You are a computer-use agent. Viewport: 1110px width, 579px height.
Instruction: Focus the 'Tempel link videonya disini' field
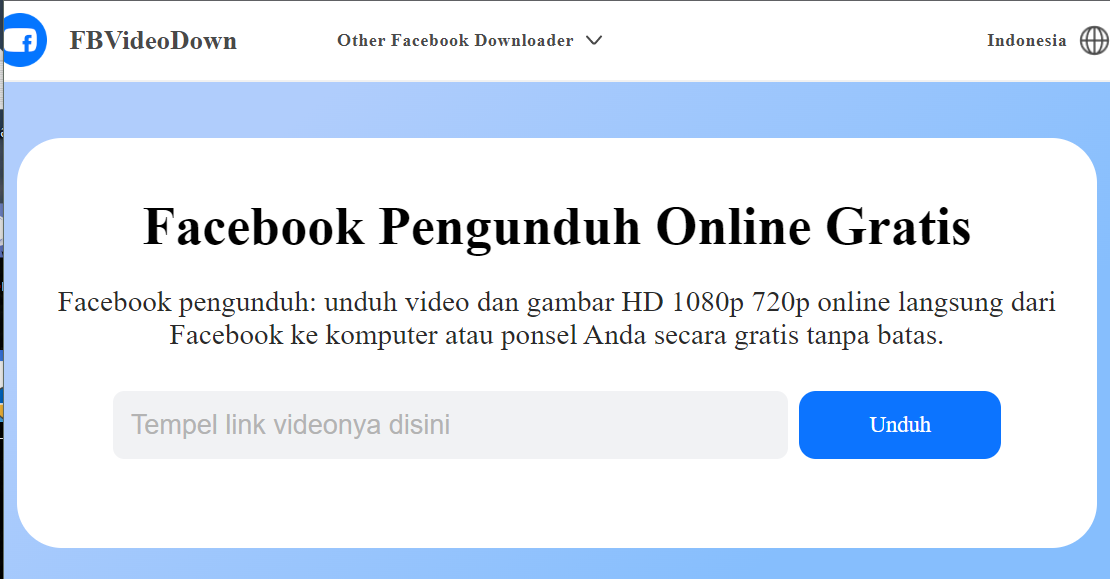click(450, 425)
